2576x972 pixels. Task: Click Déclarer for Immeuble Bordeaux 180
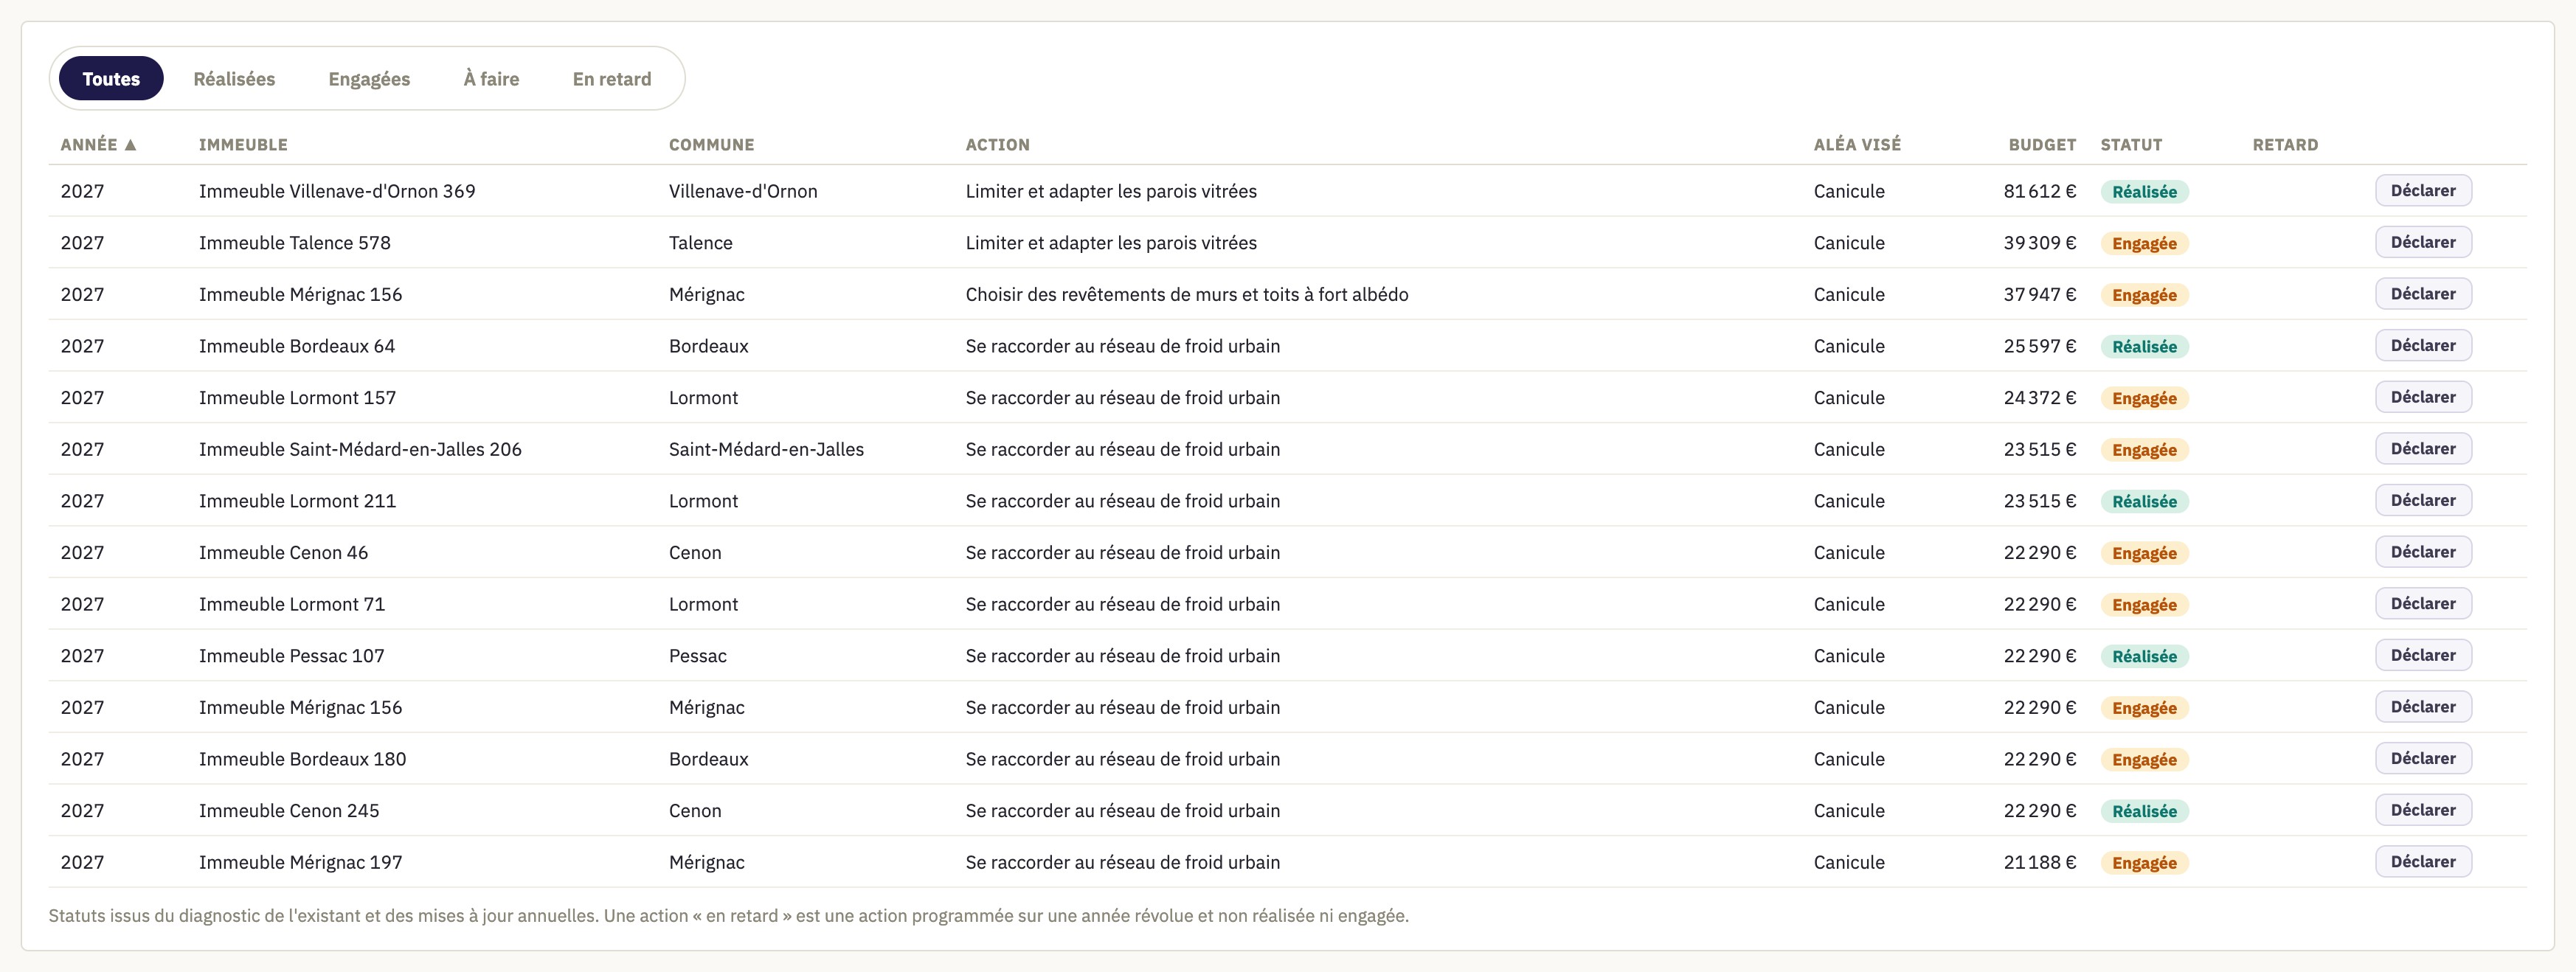[x=2423, y=759]
